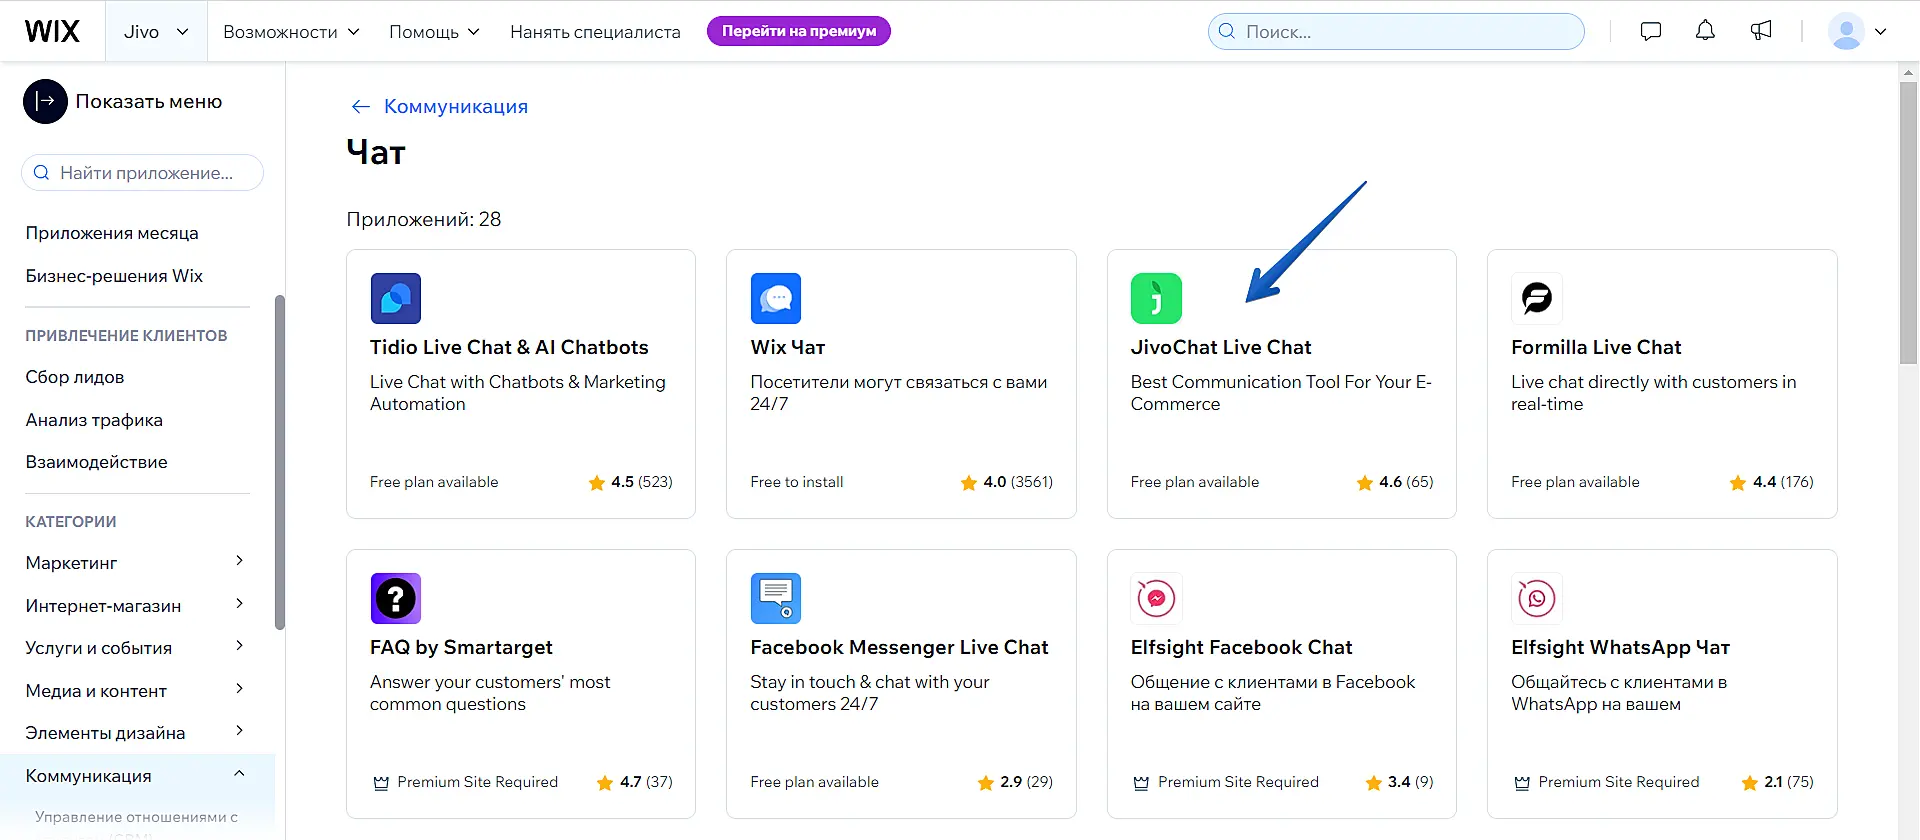Click the Formilla Live Chat icon

click(x=1536, y=298)
